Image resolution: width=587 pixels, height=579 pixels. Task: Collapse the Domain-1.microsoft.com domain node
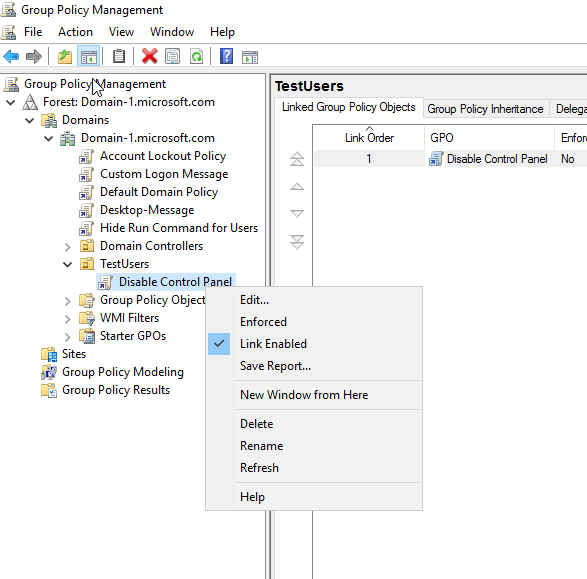(x=49, y=138)
